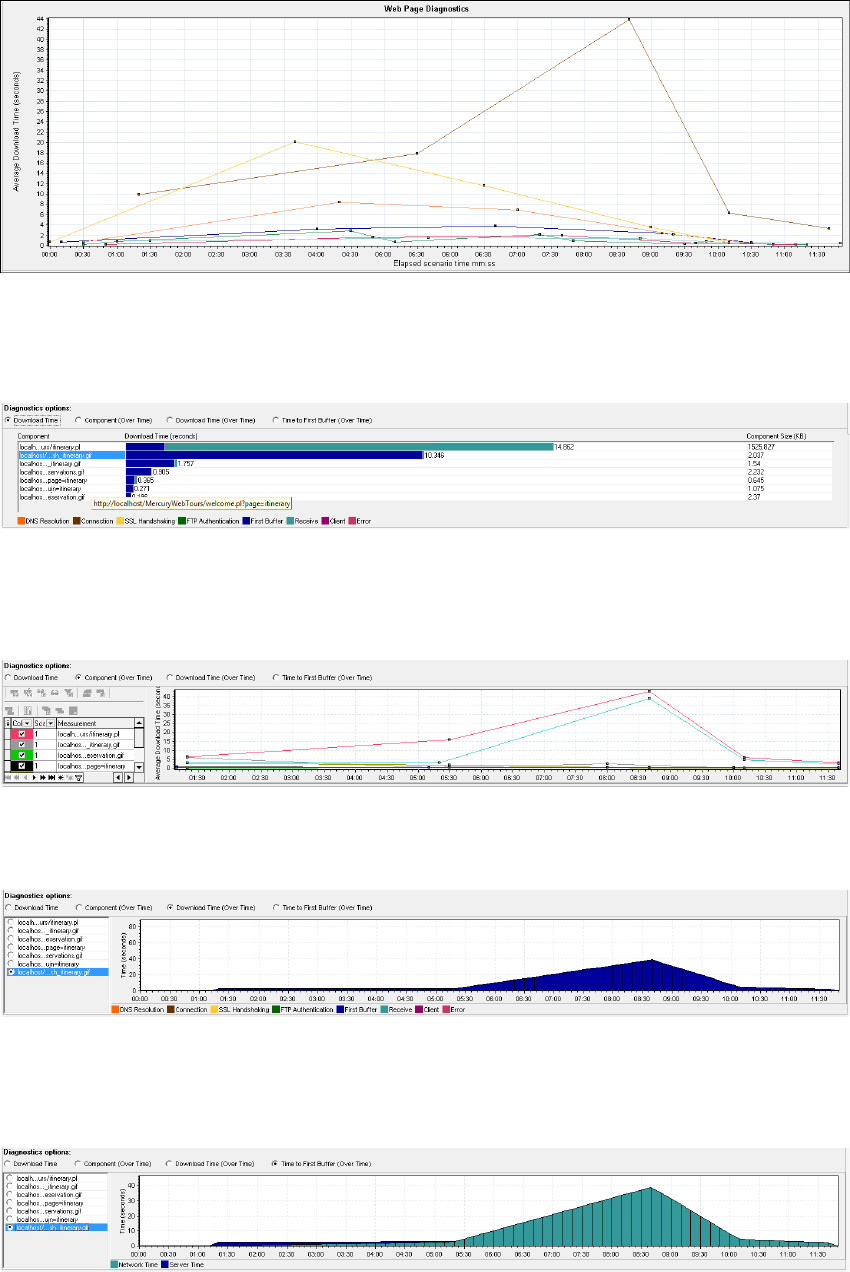Click the DNS Resolution legend swatch under the bar chart
850x1272 pixels.
[x=21, y=521]
